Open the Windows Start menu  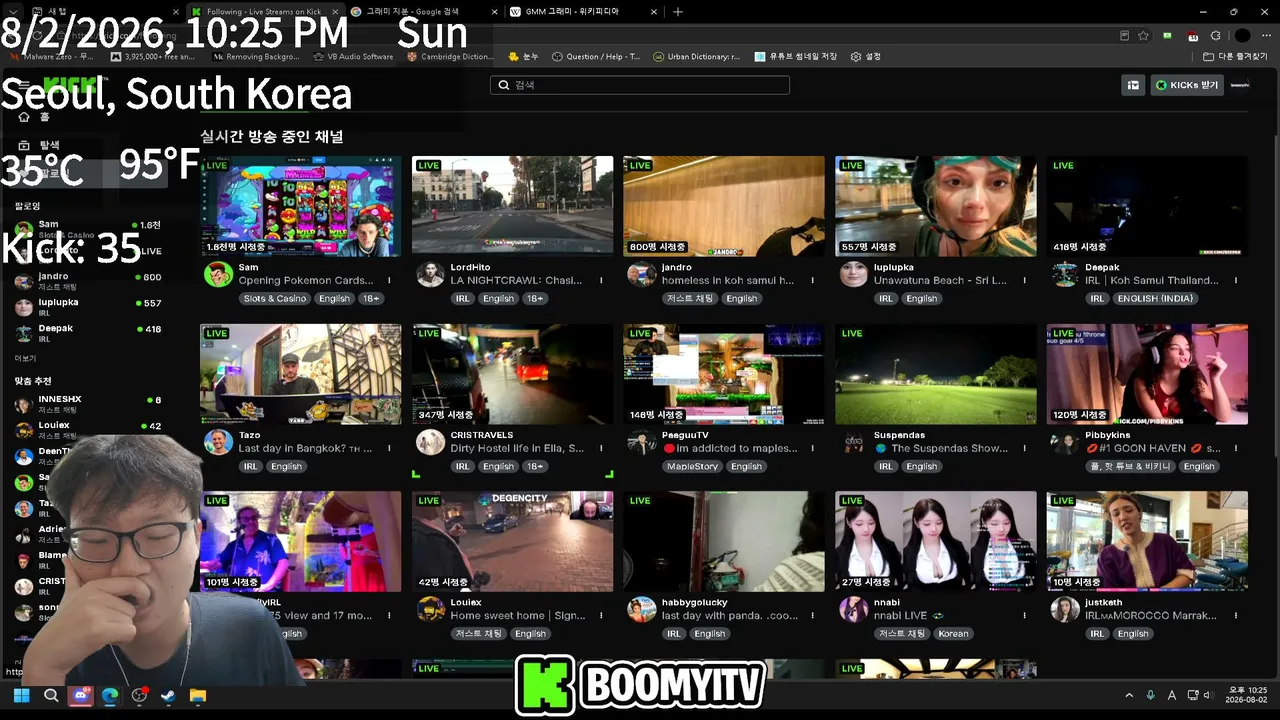click(x=22, y=695)
